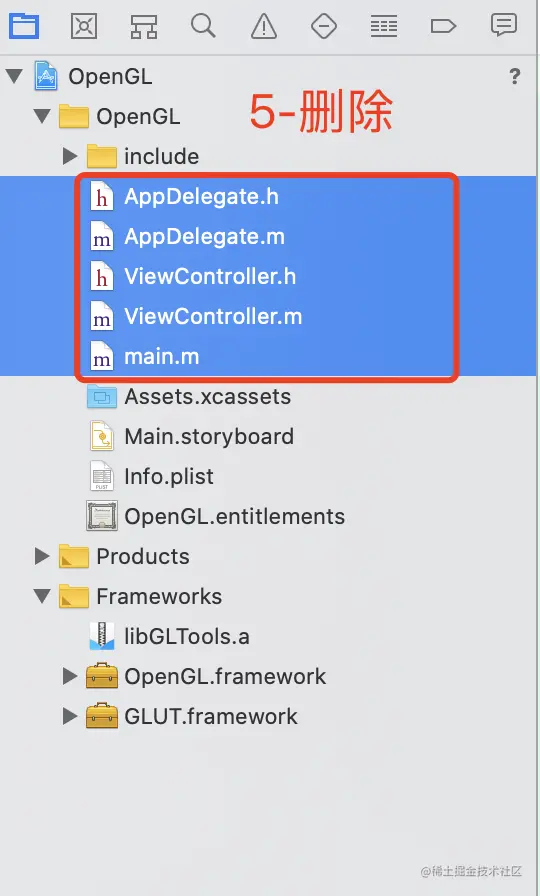The image size is (540, 896).
Task: Show the Report navigator speech-bubble icon
Action: tap(503, 26)
